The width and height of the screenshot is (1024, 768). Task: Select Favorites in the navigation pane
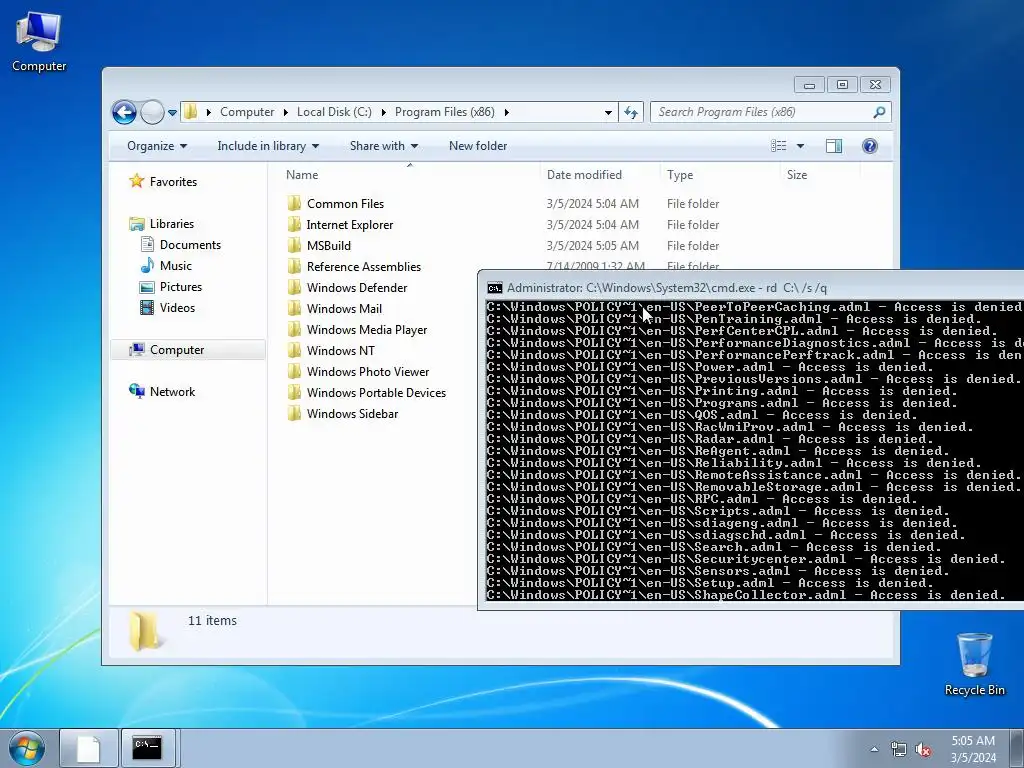click(173, 182)
